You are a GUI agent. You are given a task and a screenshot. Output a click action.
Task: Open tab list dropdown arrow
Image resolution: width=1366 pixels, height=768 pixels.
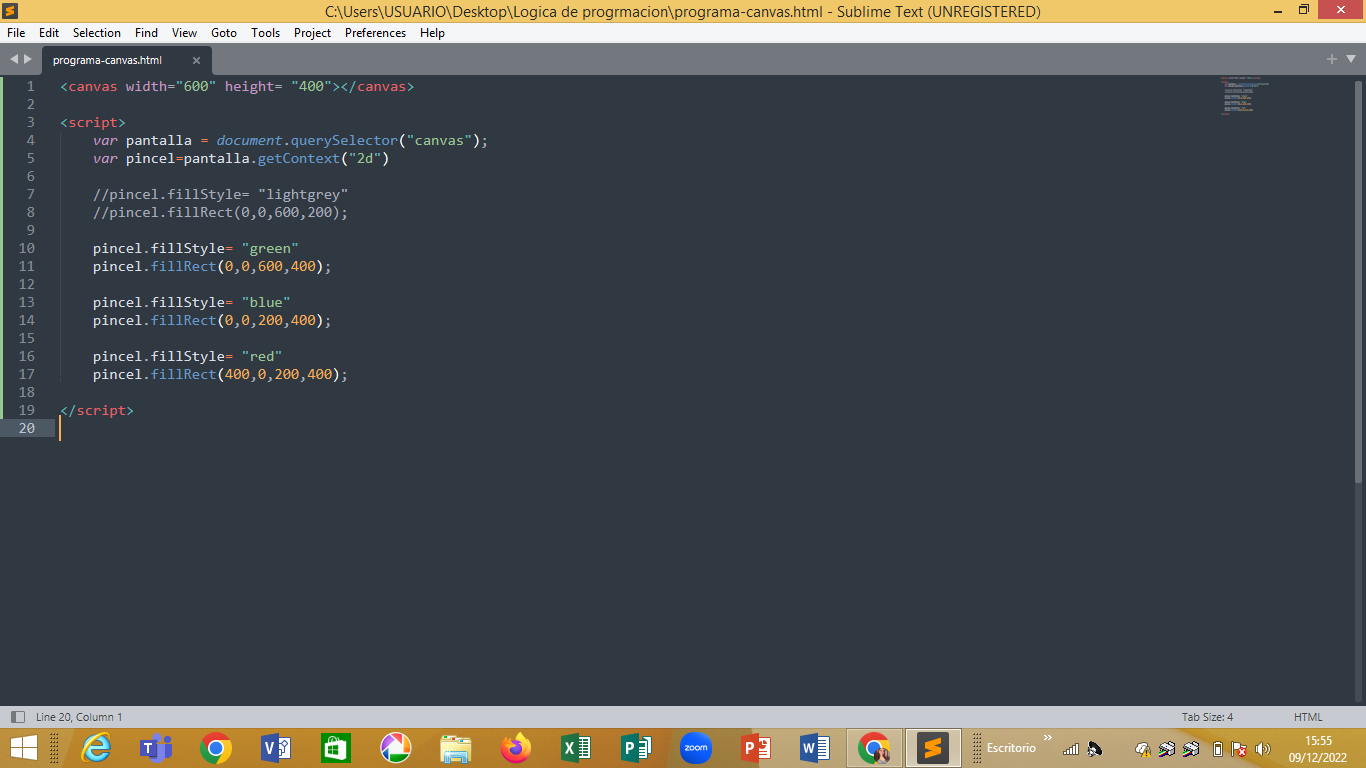click(1350, 60)
